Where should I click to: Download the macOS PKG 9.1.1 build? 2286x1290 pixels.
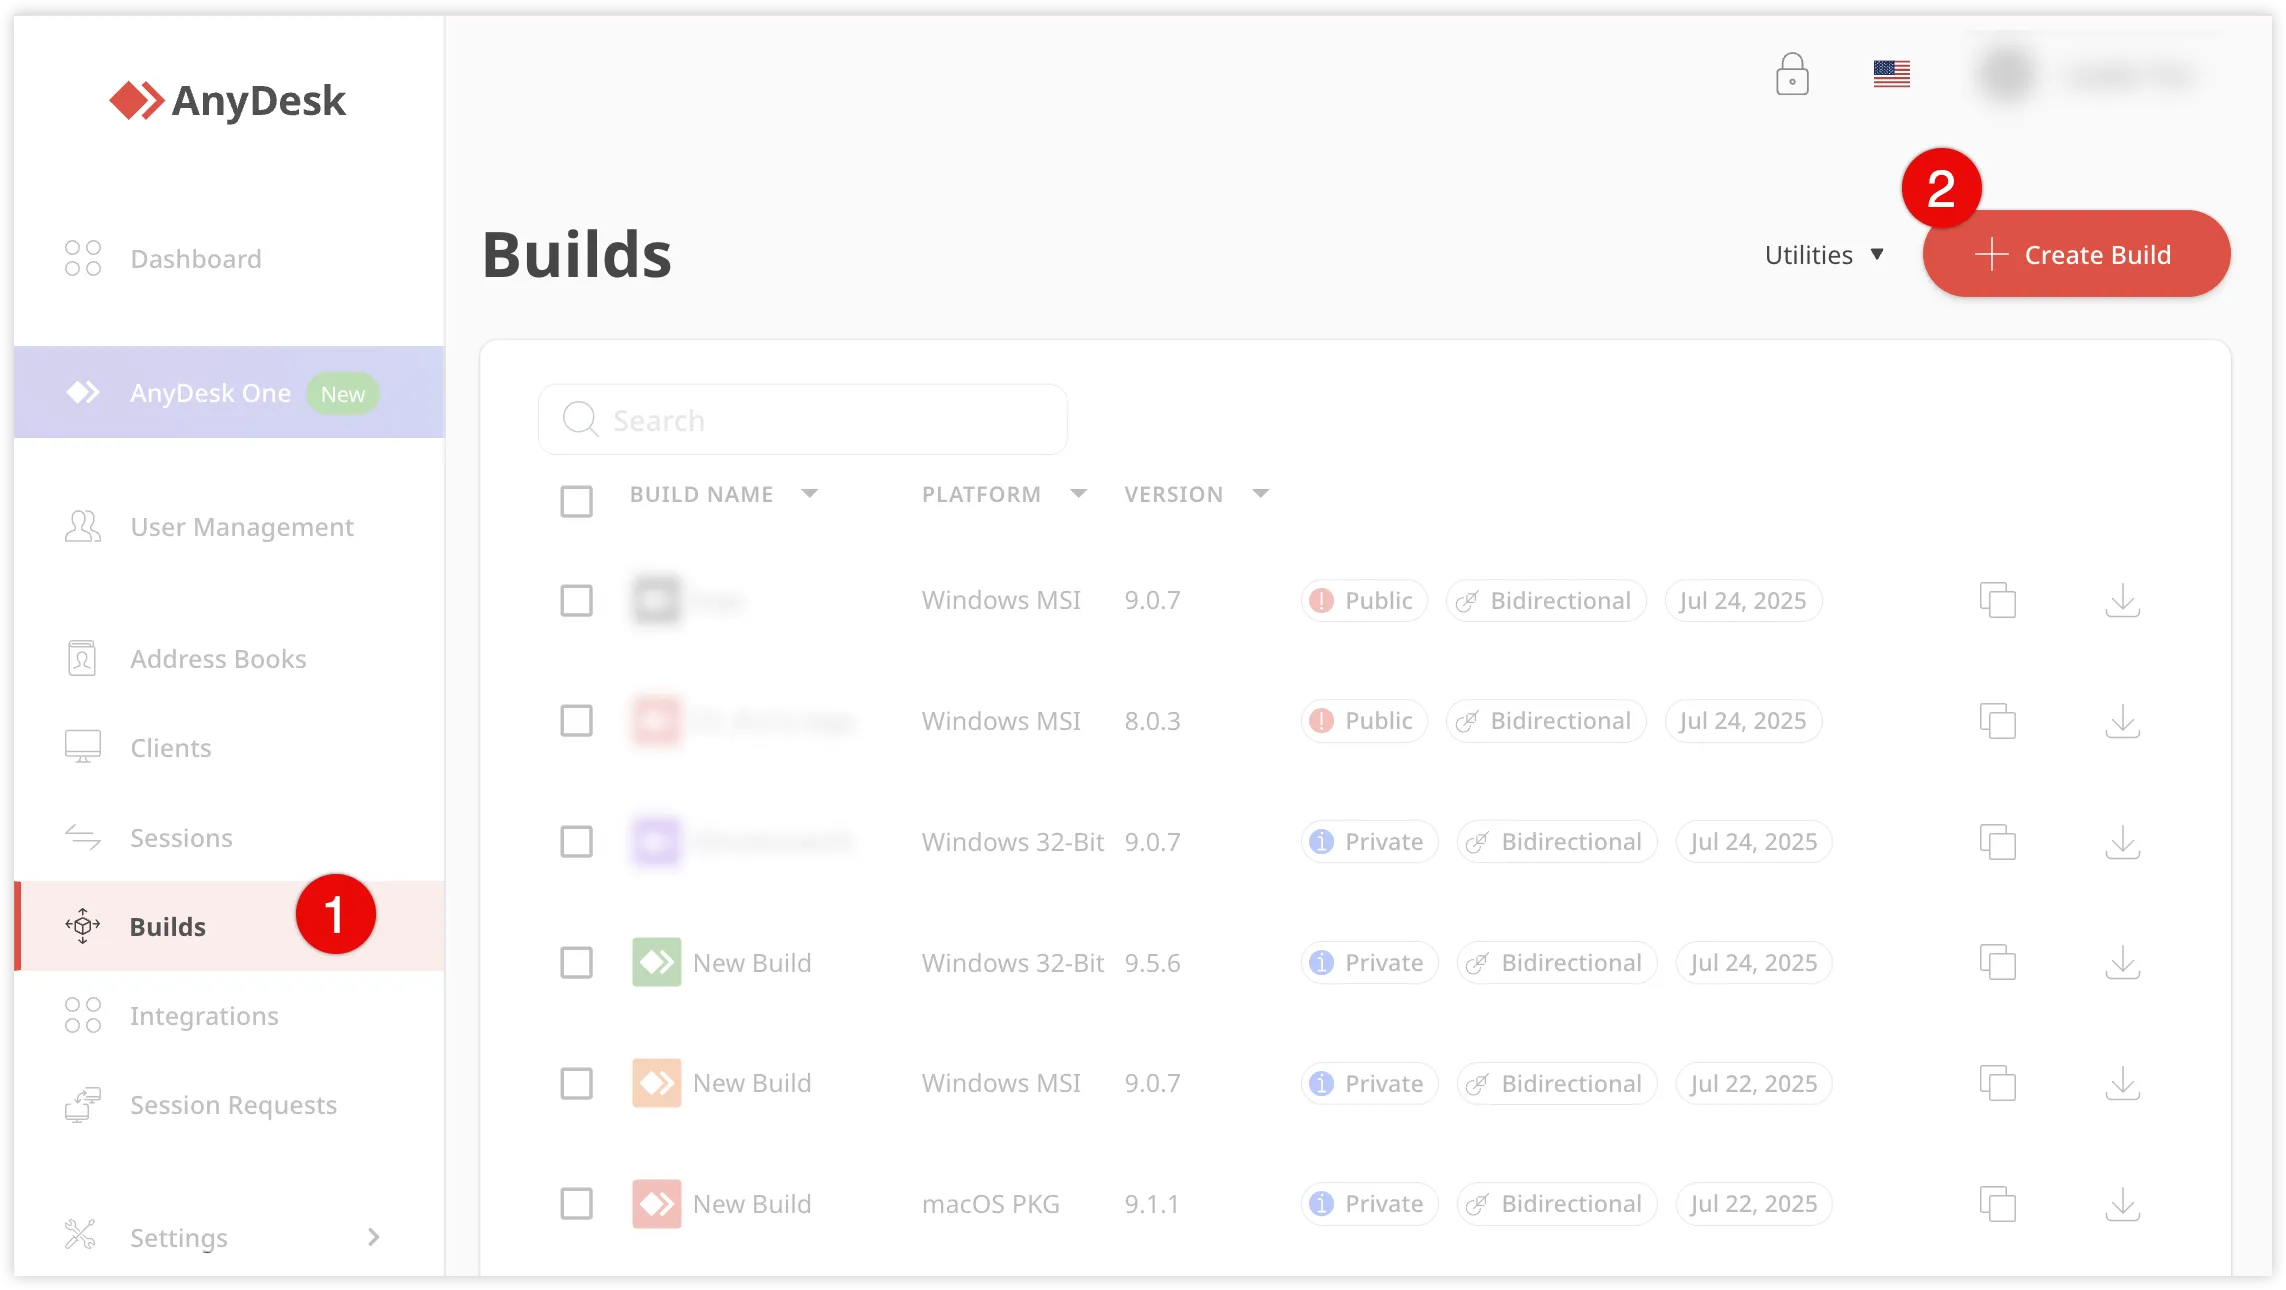[x=2123, y=1204]
